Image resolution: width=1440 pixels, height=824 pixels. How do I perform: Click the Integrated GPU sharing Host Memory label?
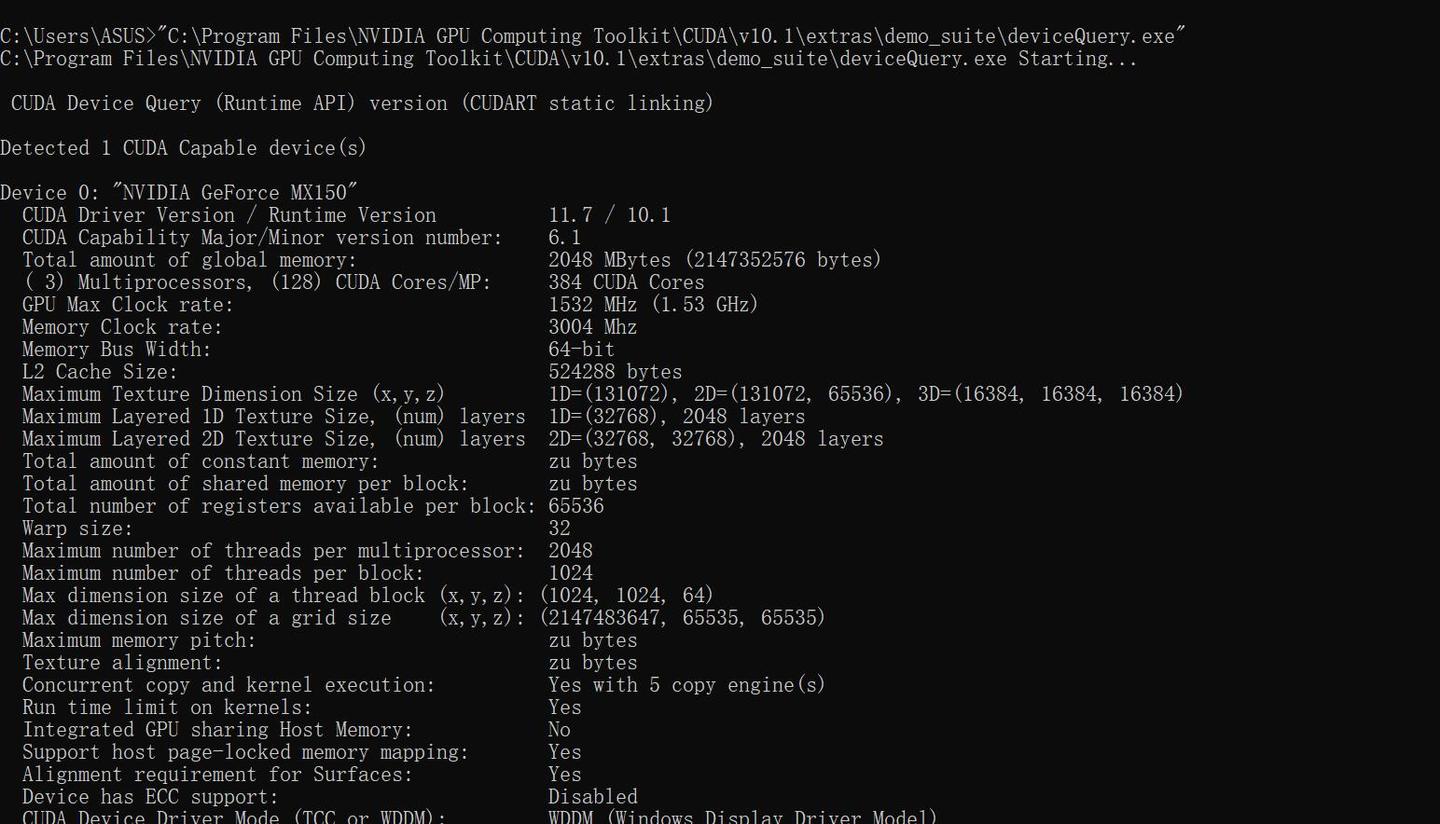tap(217, 730)
